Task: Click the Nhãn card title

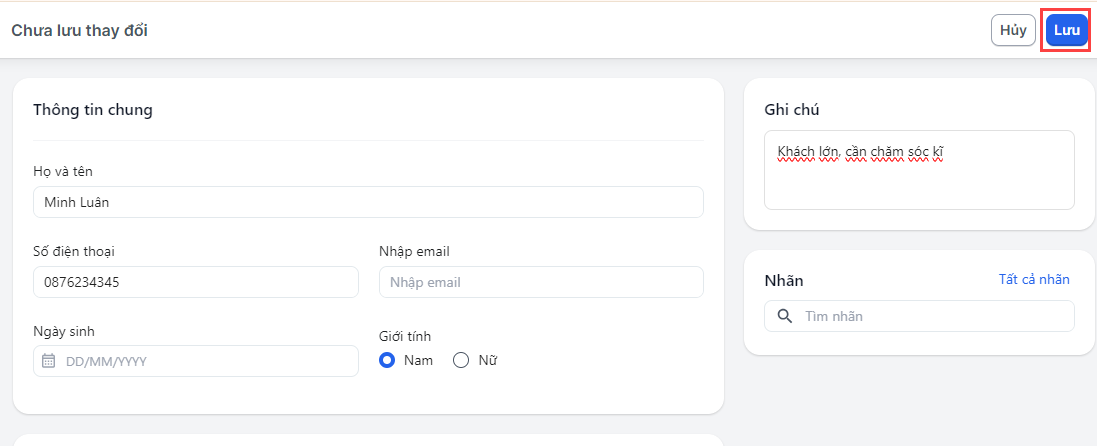Action: coord(784,280)
